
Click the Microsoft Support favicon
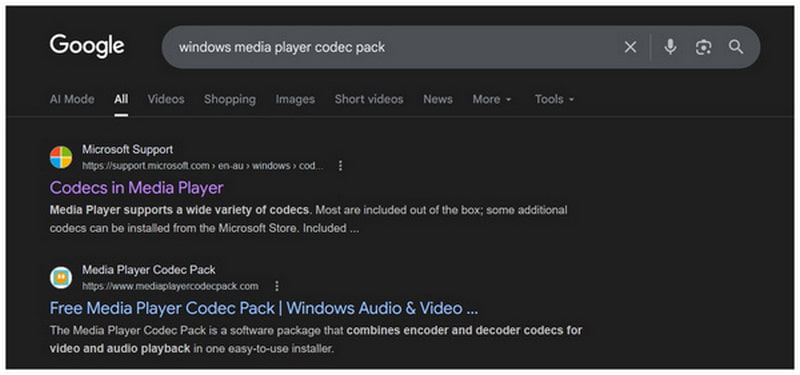click(61, 157)
